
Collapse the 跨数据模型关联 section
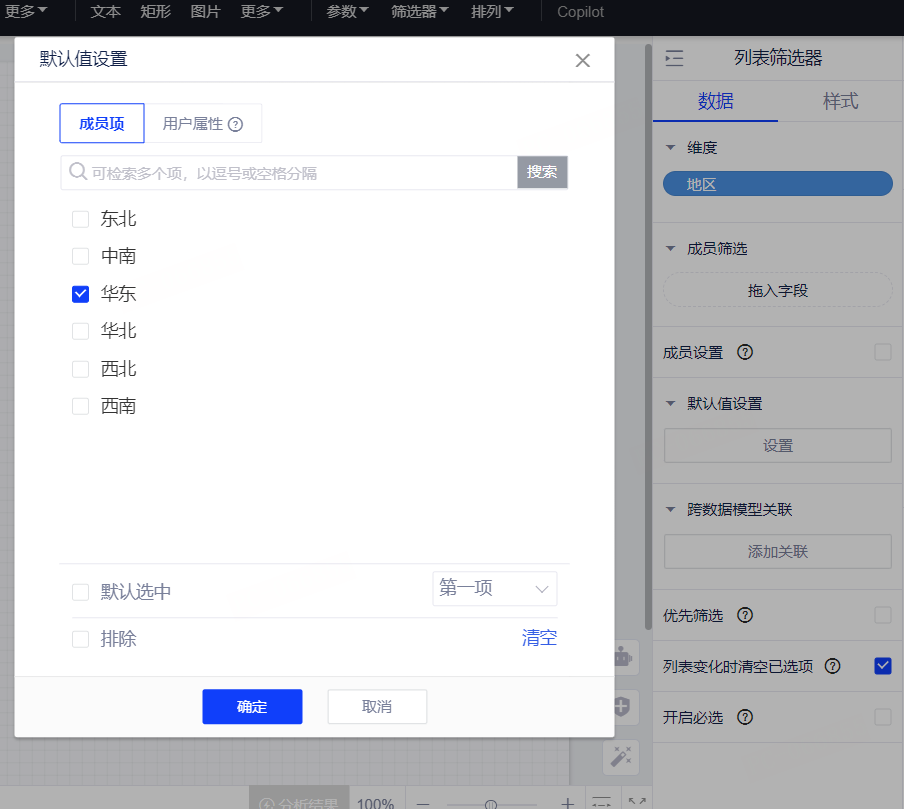tap(671, 510)
